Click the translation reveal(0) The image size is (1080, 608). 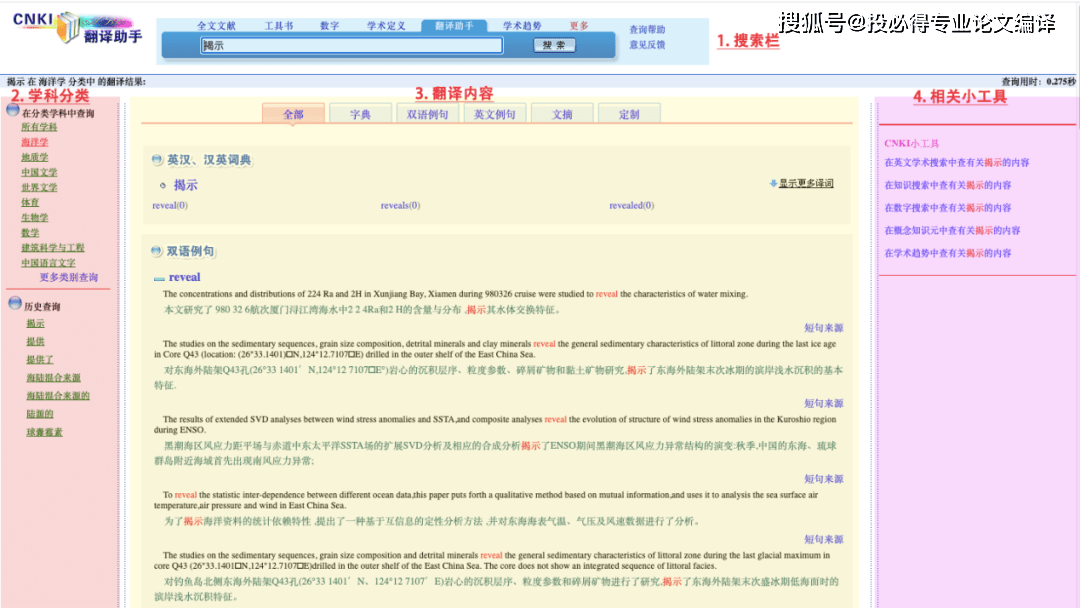[x=169, y=205]
